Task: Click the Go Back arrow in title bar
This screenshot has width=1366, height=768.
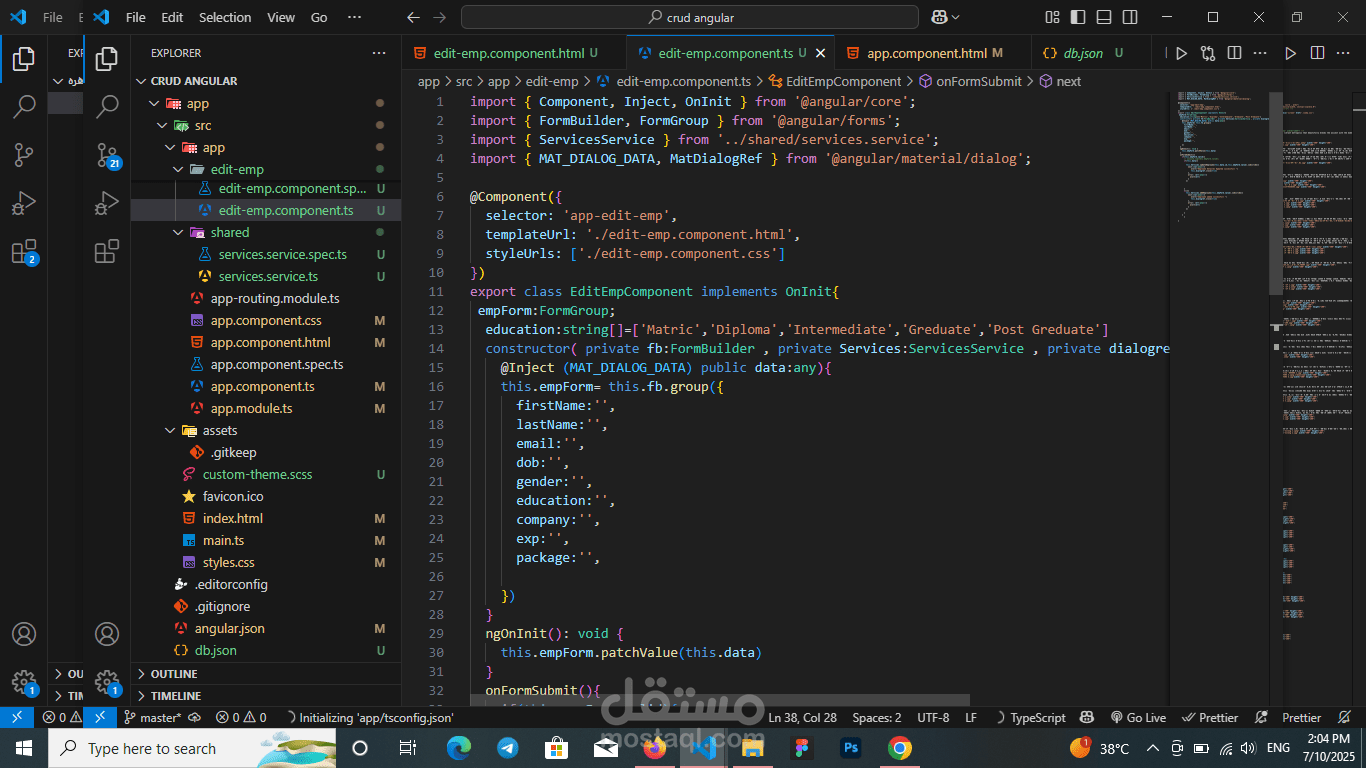Action: tap(414, 17)
